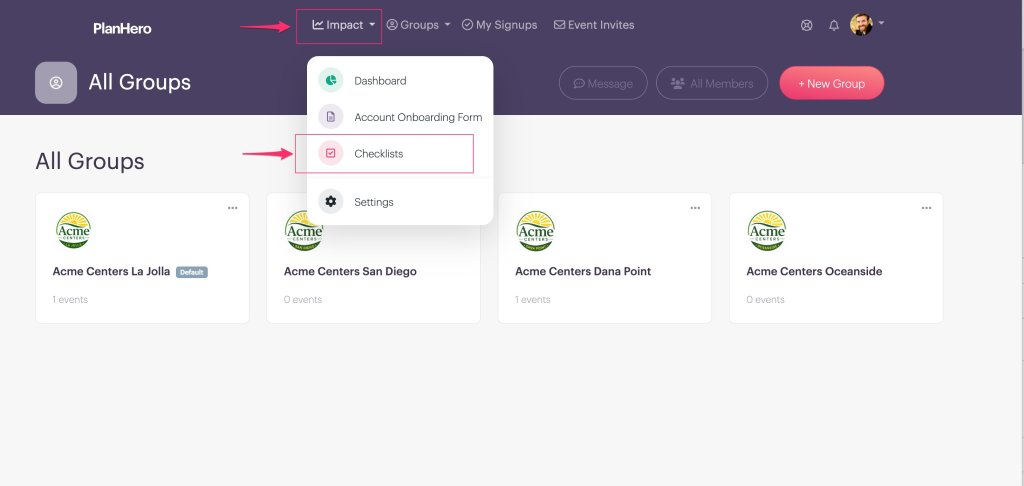1024x486 pixels.
Task: Select Checklists menu item
Action: click(400, 154)
